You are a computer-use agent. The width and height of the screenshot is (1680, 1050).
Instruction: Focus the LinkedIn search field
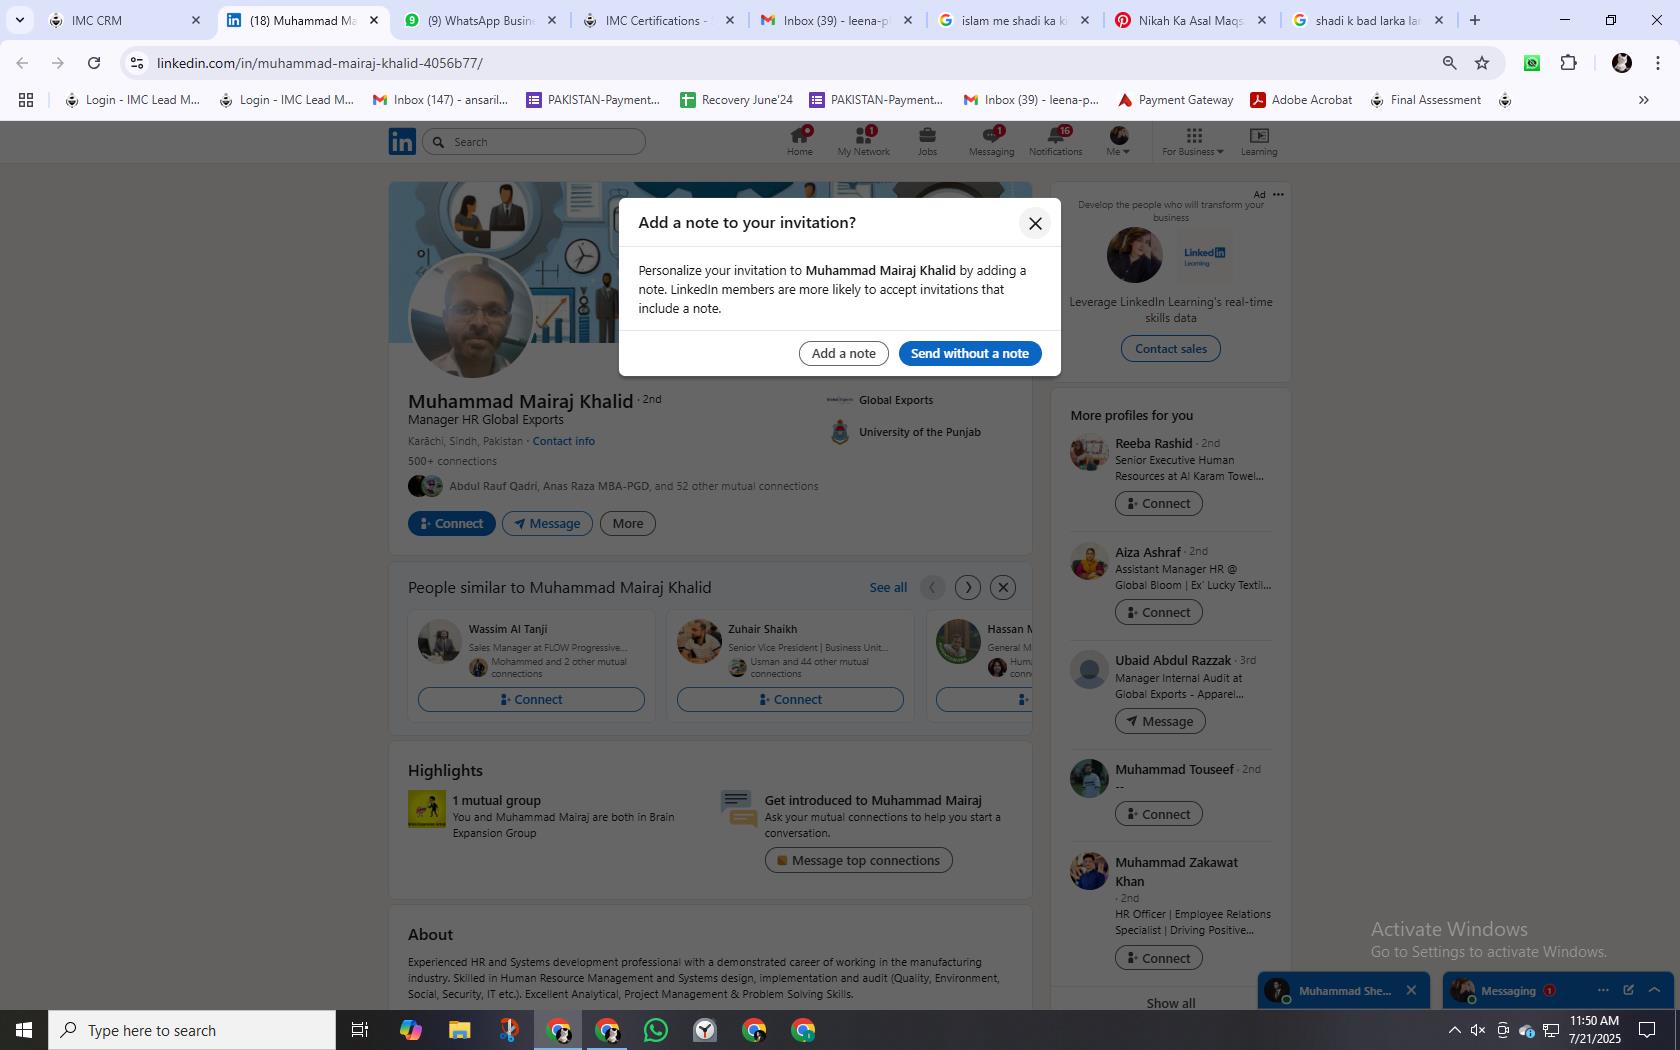(x=534, y=142)
